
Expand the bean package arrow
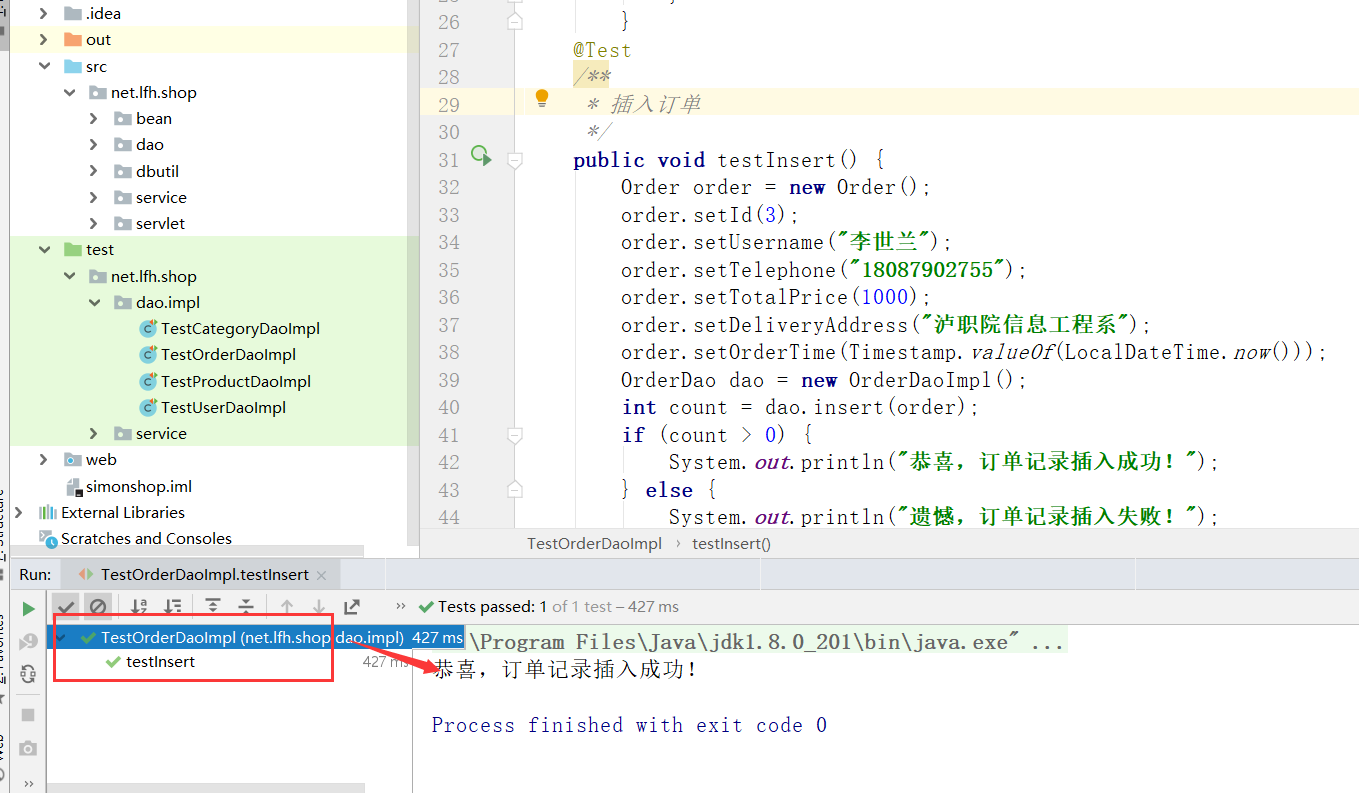click(x=94, y=118)
